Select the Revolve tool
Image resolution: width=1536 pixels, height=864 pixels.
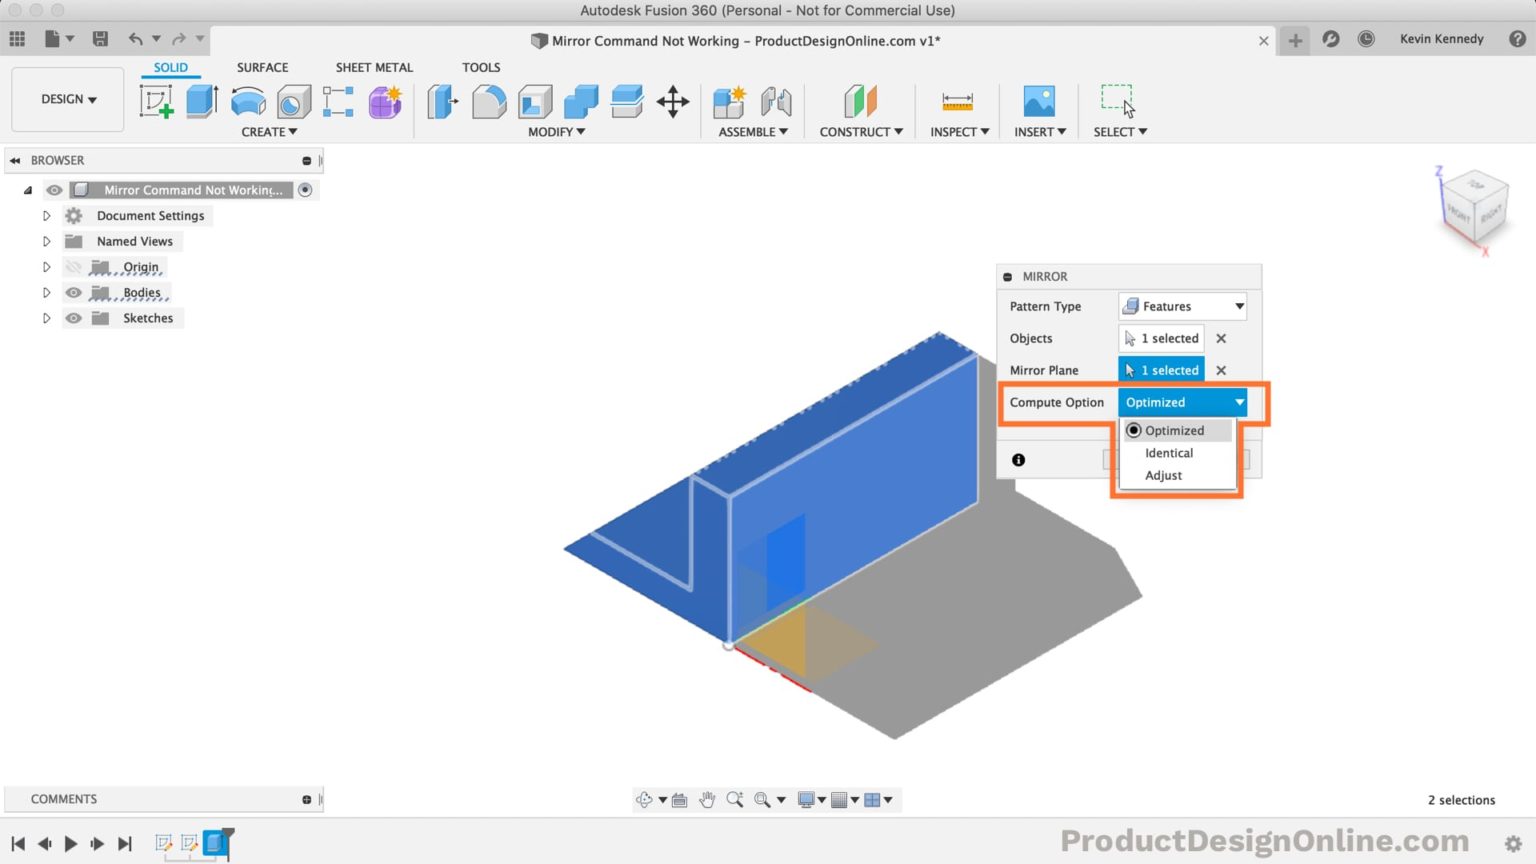point(247,101)
